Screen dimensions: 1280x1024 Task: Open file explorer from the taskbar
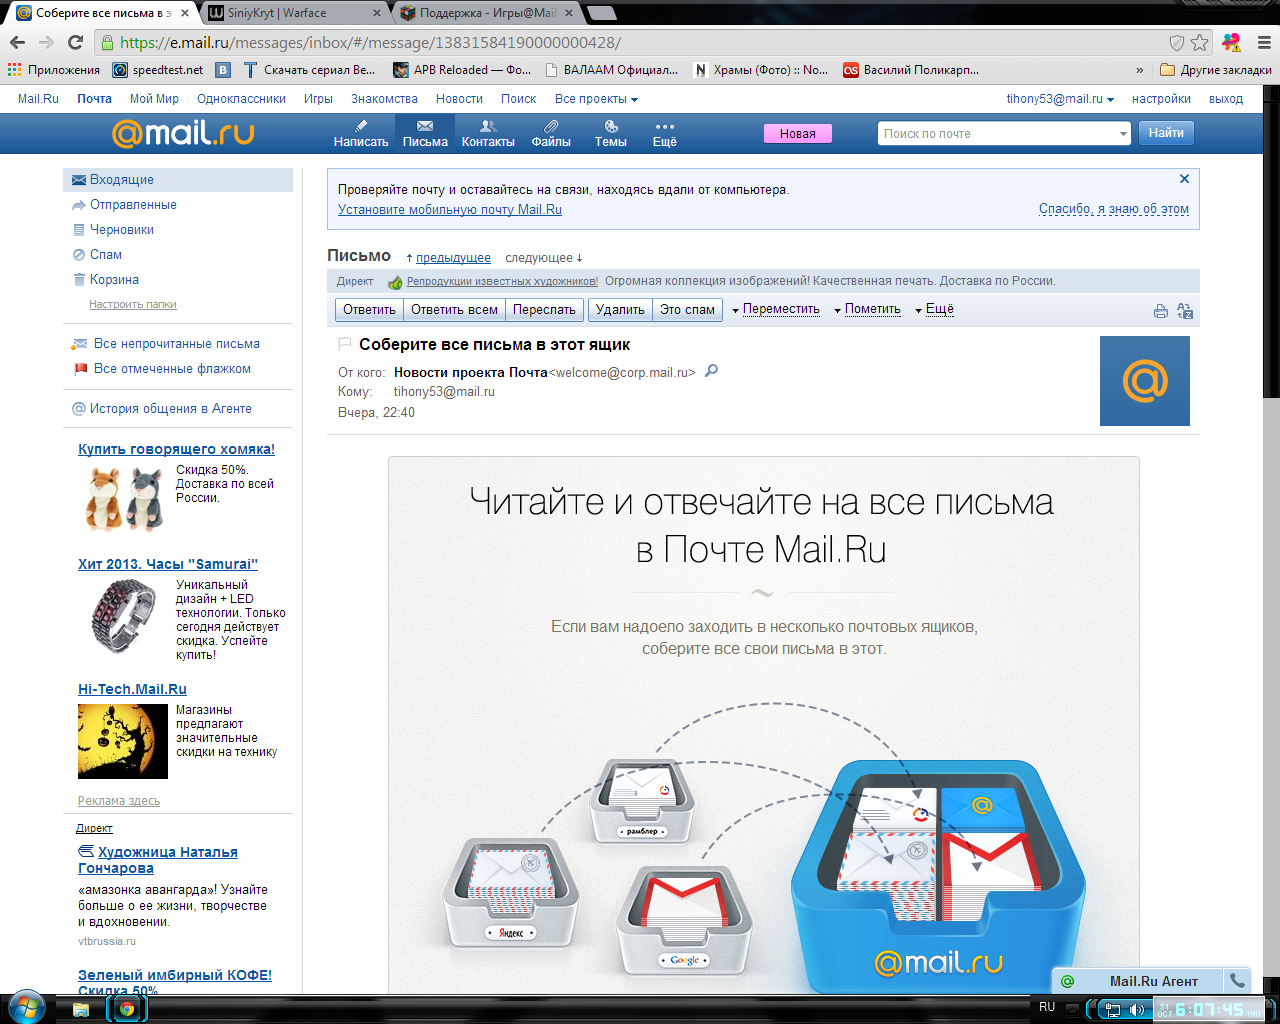81,1009
